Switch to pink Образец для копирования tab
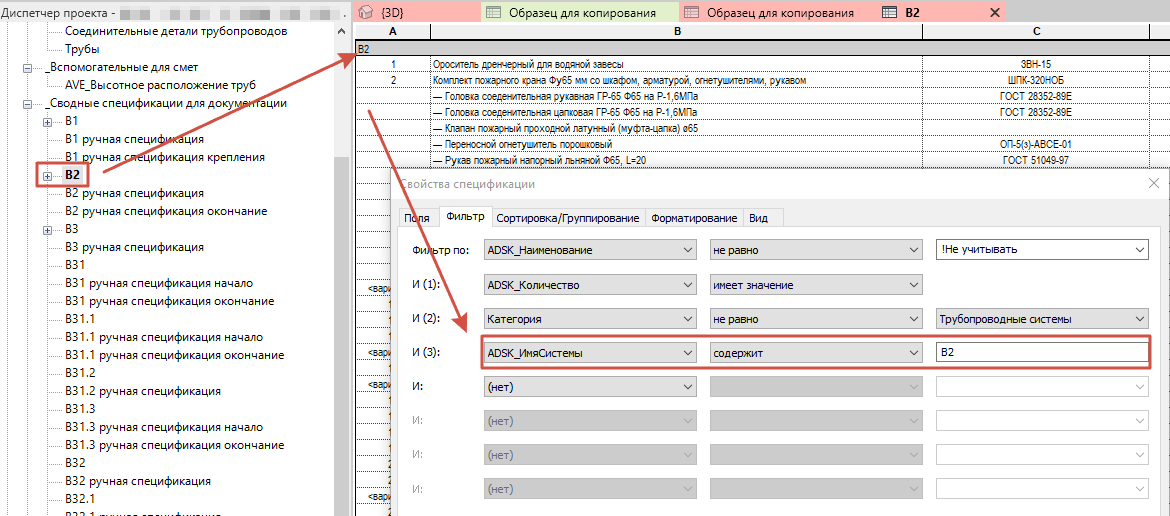Image resolution: width=1170 pixels, height=516 pixels. [x=779, y=12]
